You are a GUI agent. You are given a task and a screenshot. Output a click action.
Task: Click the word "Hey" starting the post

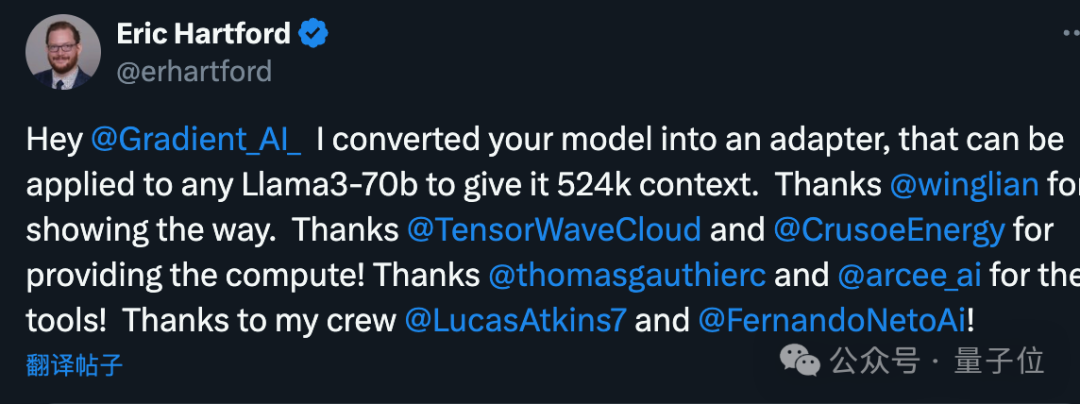[53, 140]
